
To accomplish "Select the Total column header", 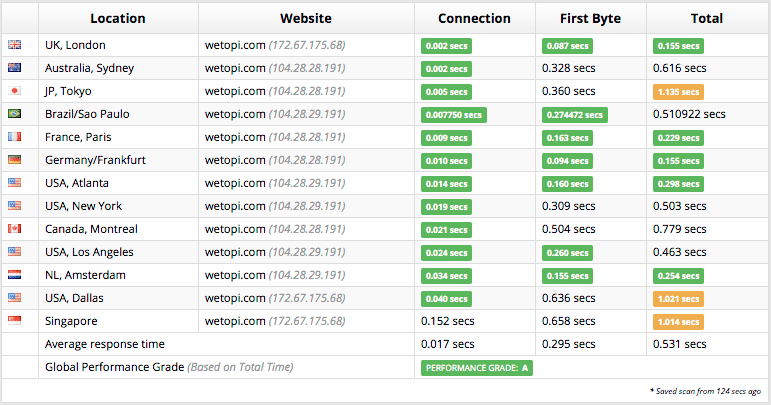I will coord(707,18).
